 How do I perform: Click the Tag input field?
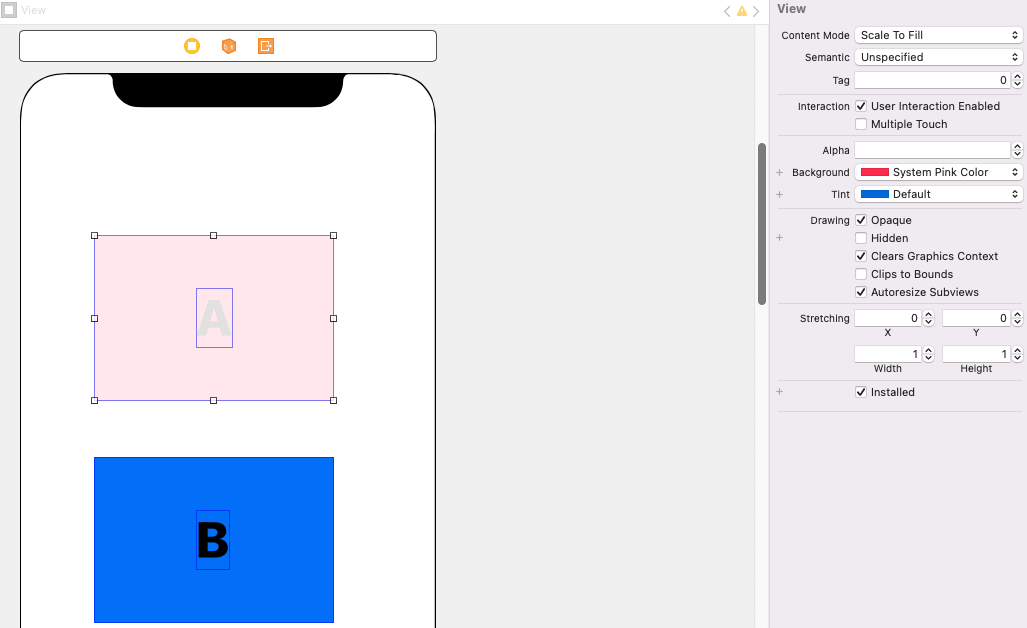933,80
